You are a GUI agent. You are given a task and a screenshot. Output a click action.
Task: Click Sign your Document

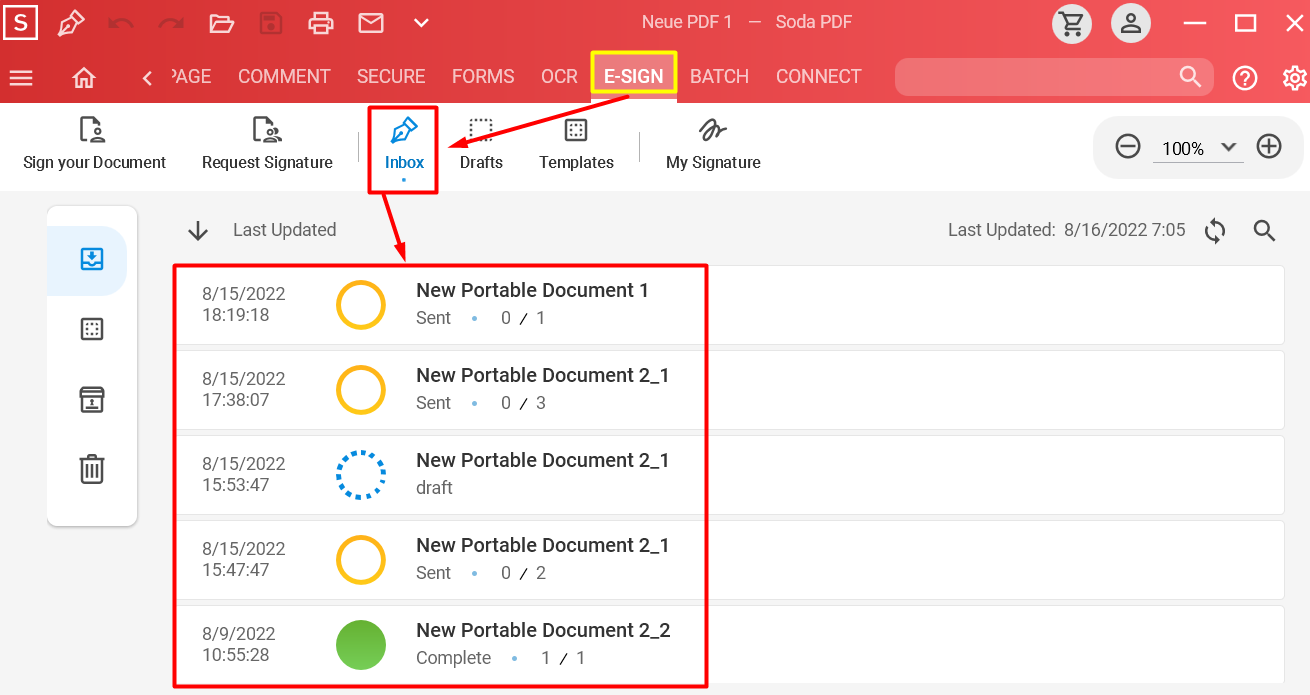(x=94, y=145)
